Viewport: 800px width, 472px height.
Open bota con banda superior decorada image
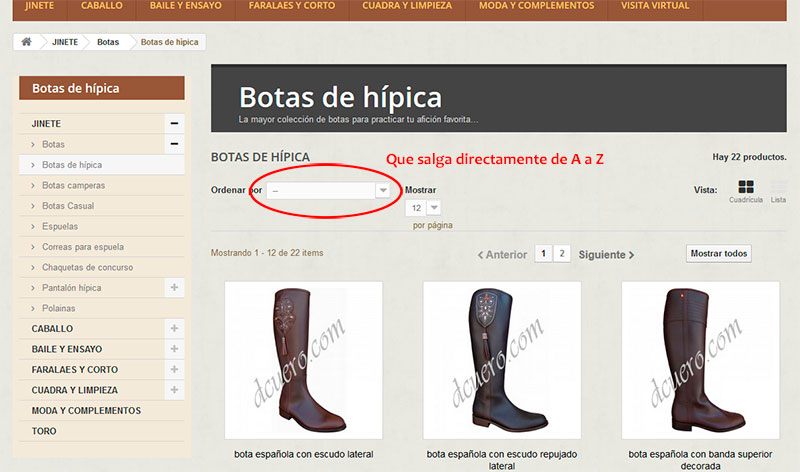coord(701,360)
